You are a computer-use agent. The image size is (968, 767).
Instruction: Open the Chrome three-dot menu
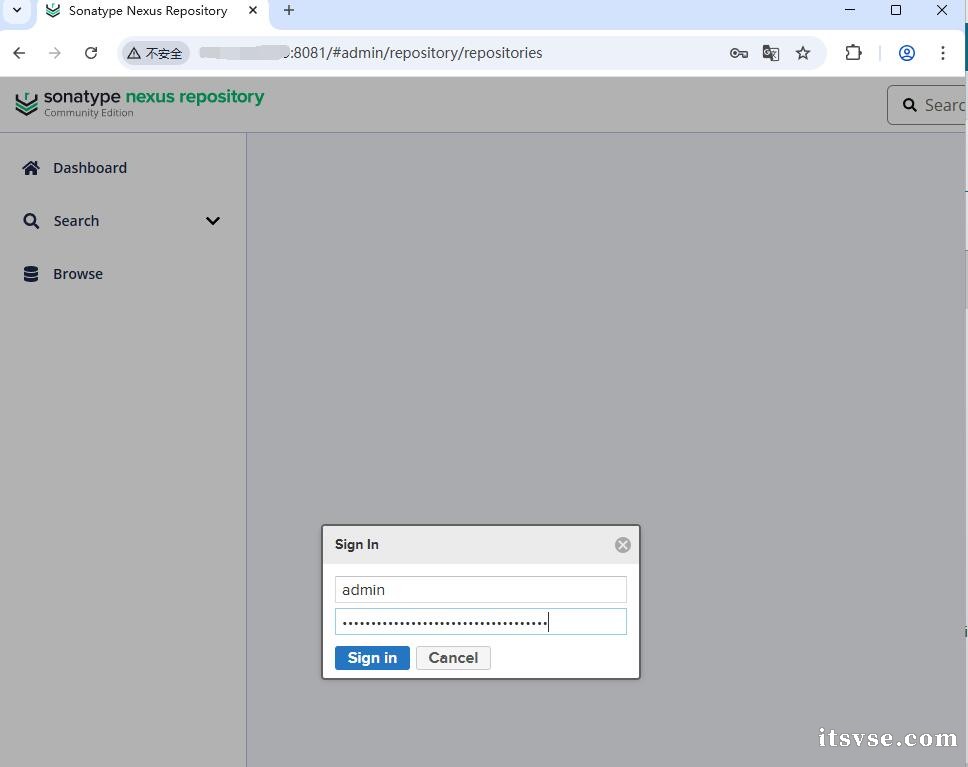943,53
